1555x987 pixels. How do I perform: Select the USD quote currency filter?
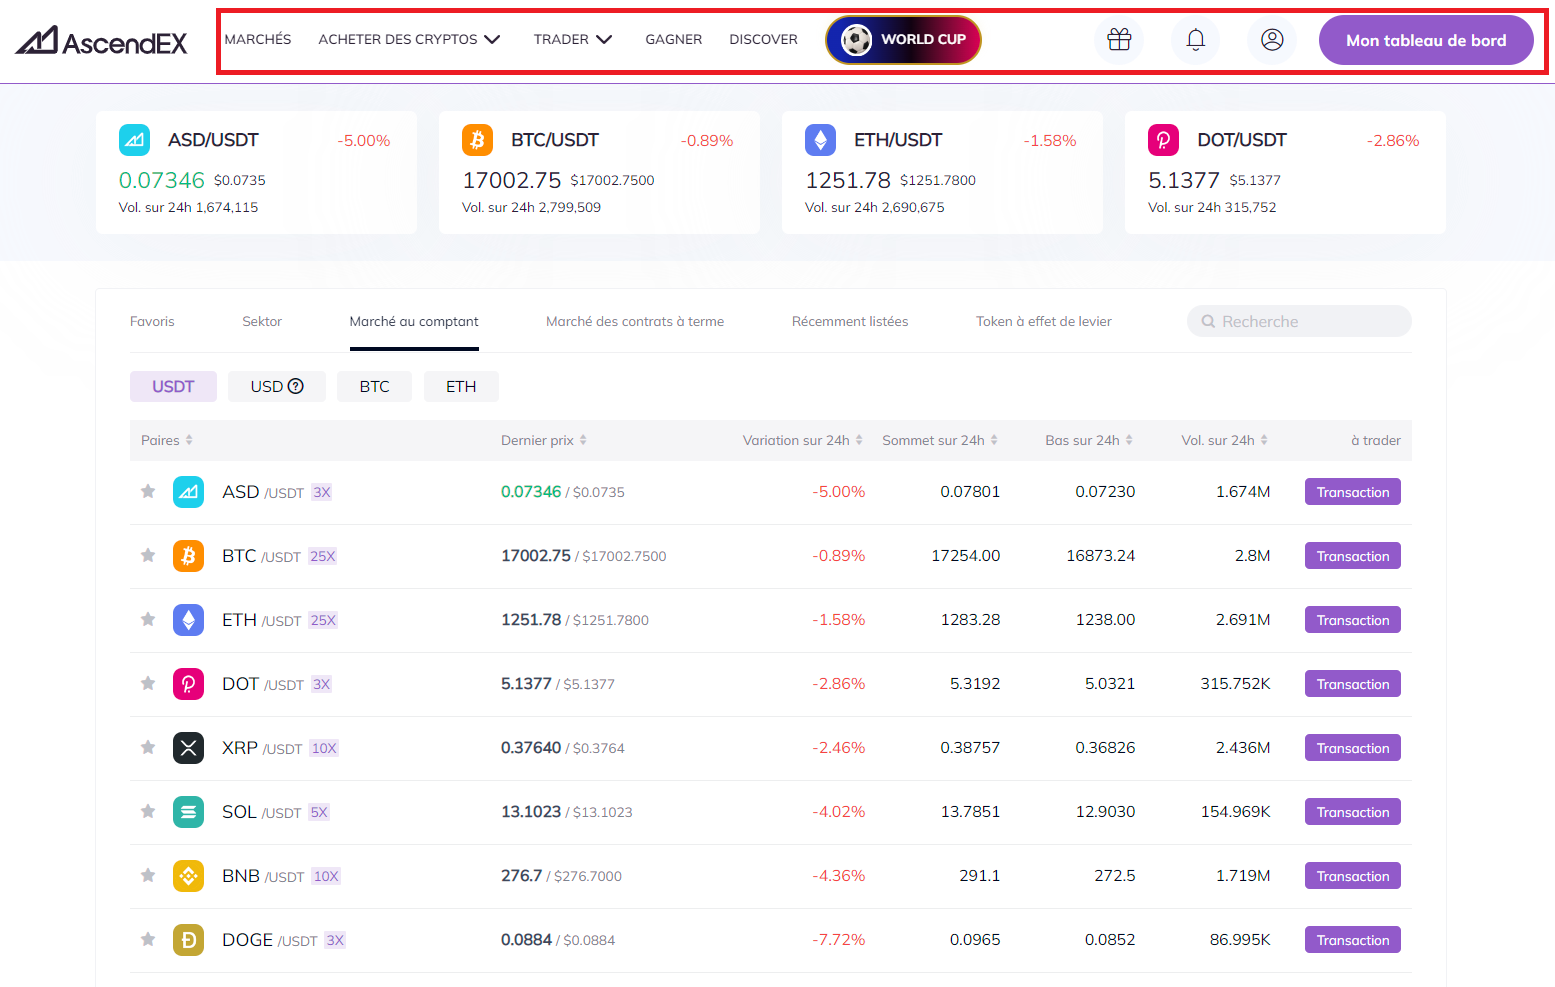pos(277,386)
